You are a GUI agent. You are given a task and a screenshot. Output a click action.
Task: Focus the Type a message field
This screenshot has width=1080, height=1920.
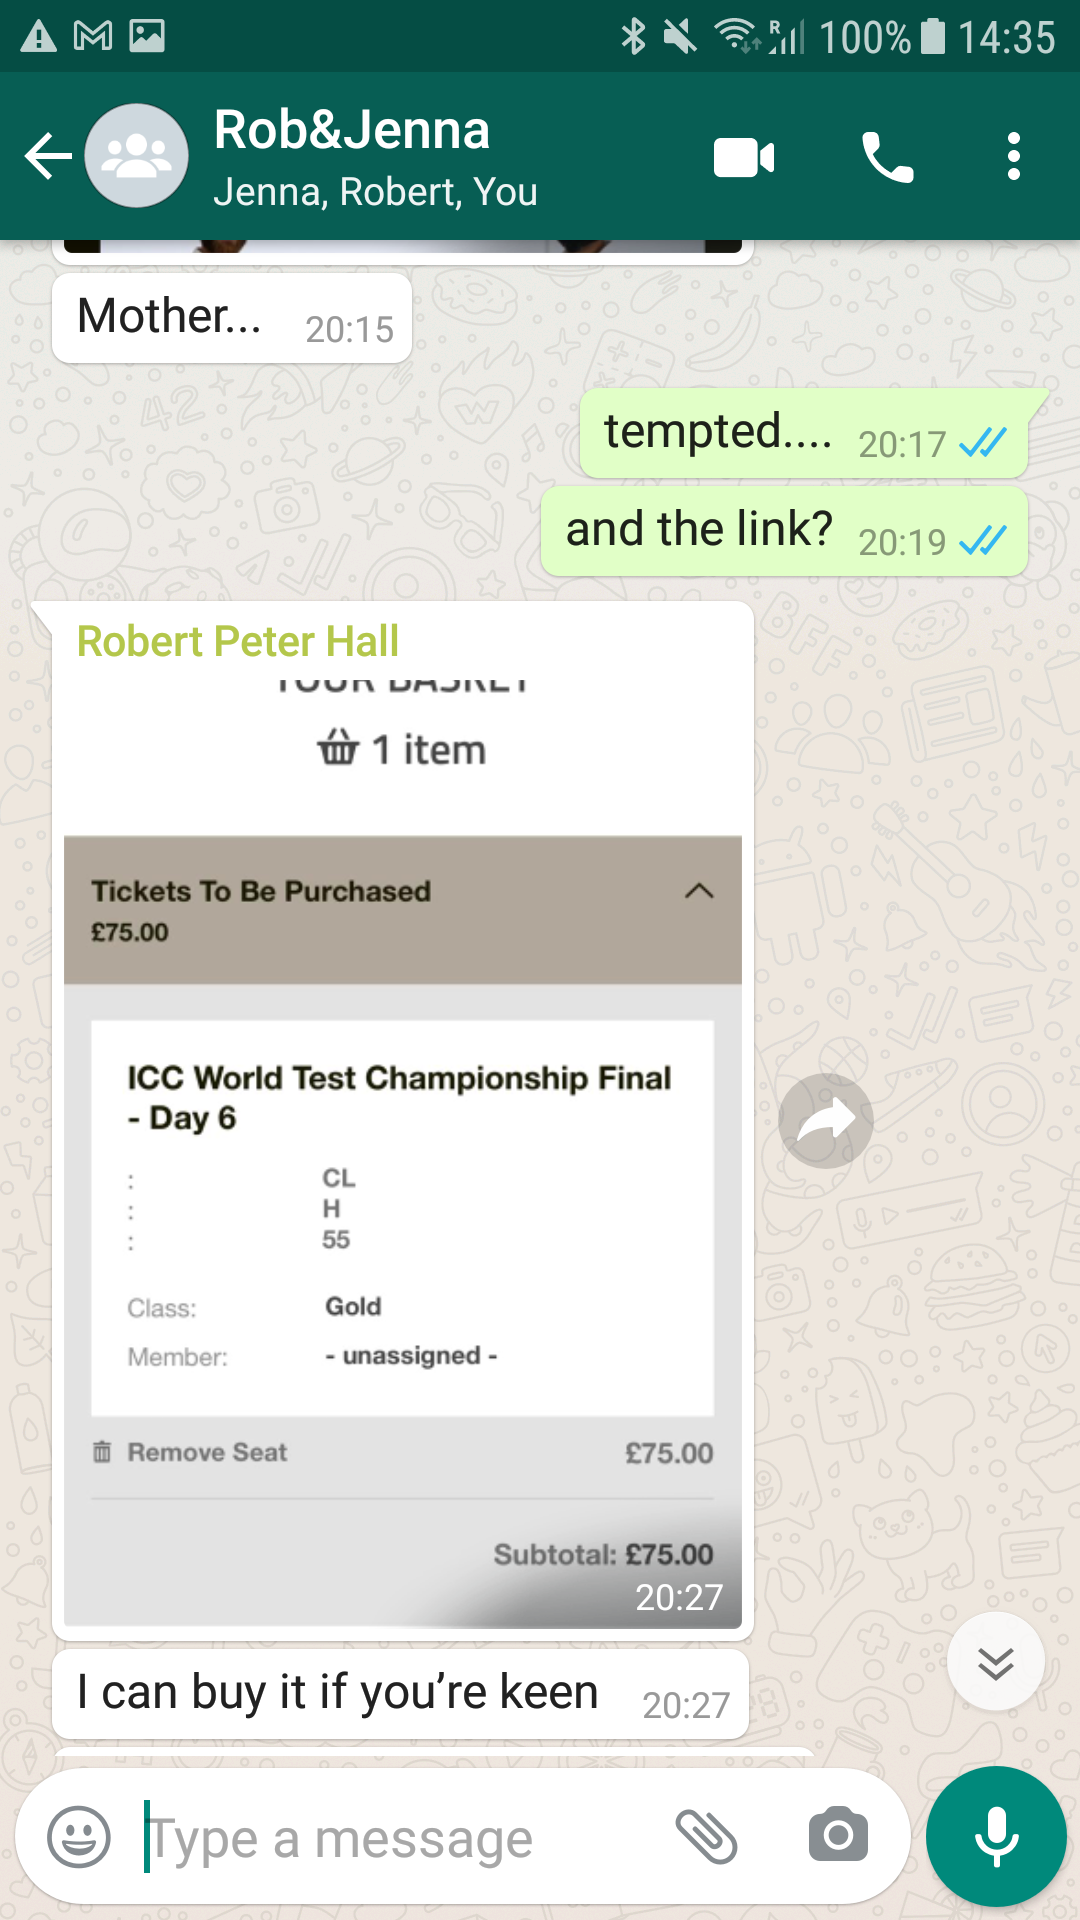tap(400, 1838)
